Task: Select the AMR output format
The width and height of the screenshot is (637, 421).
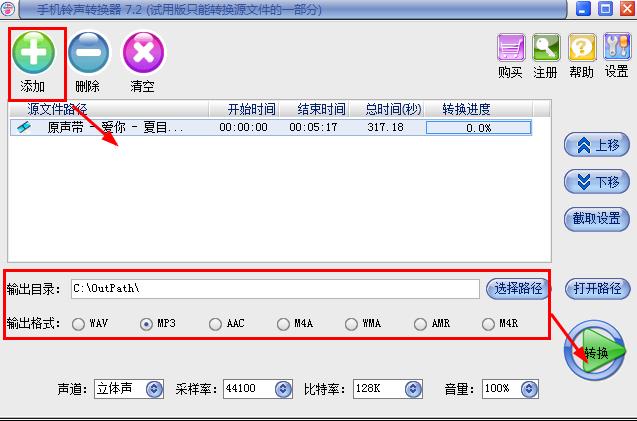Action: click(x=420, y=324)
